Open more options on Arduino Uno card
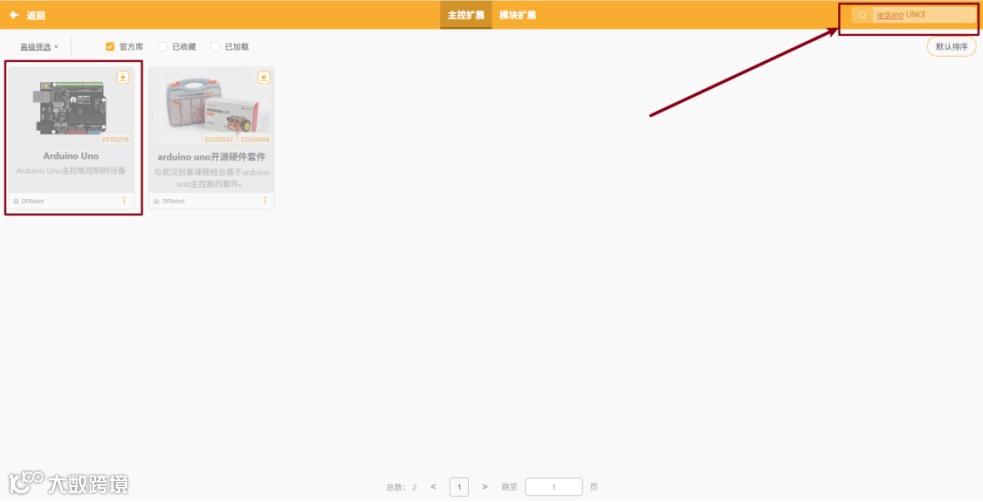Viewport: 983px width, 502px height. coord(124,201)
